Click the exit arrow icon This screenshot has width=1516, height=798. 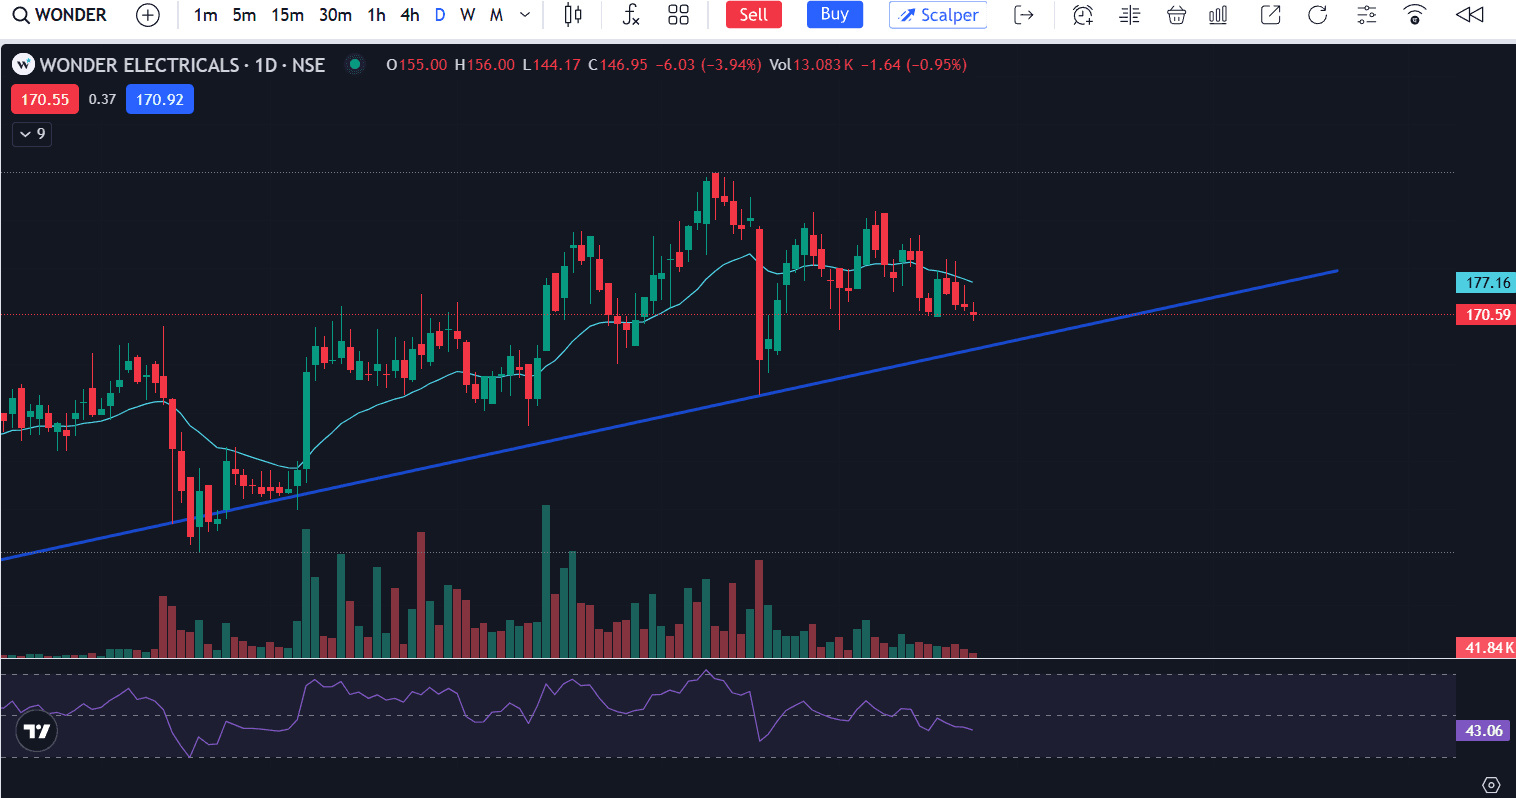(x=1023, y=15)
